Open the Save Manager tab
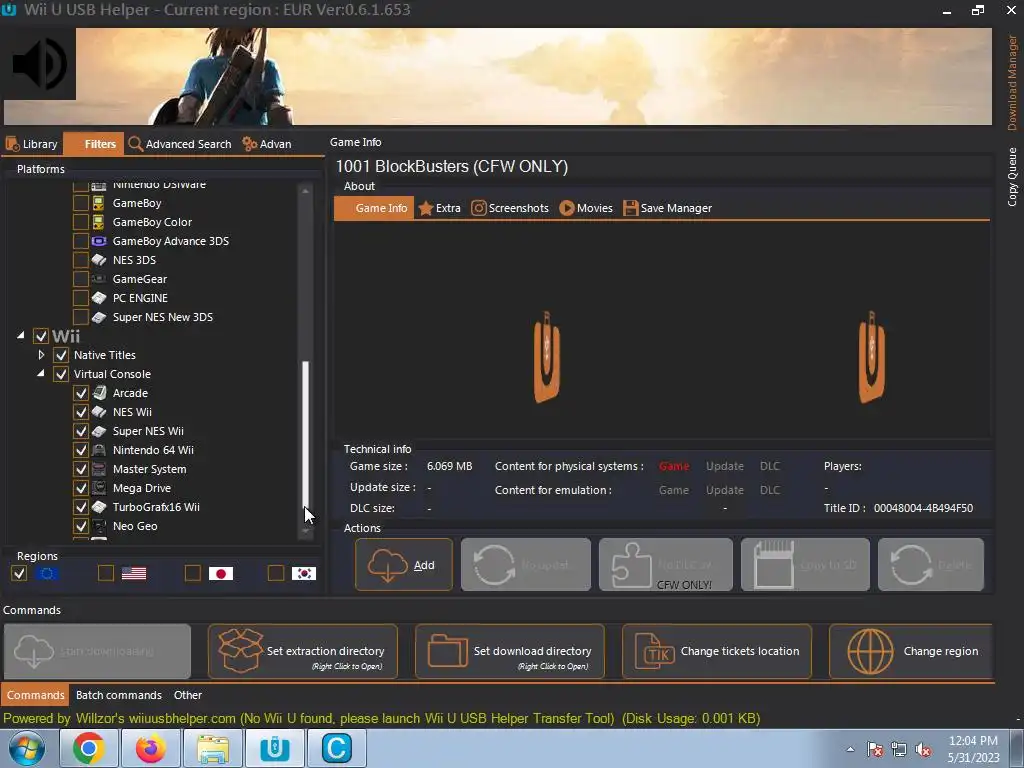Screen dimensions: 1024x768 (667, 208)
